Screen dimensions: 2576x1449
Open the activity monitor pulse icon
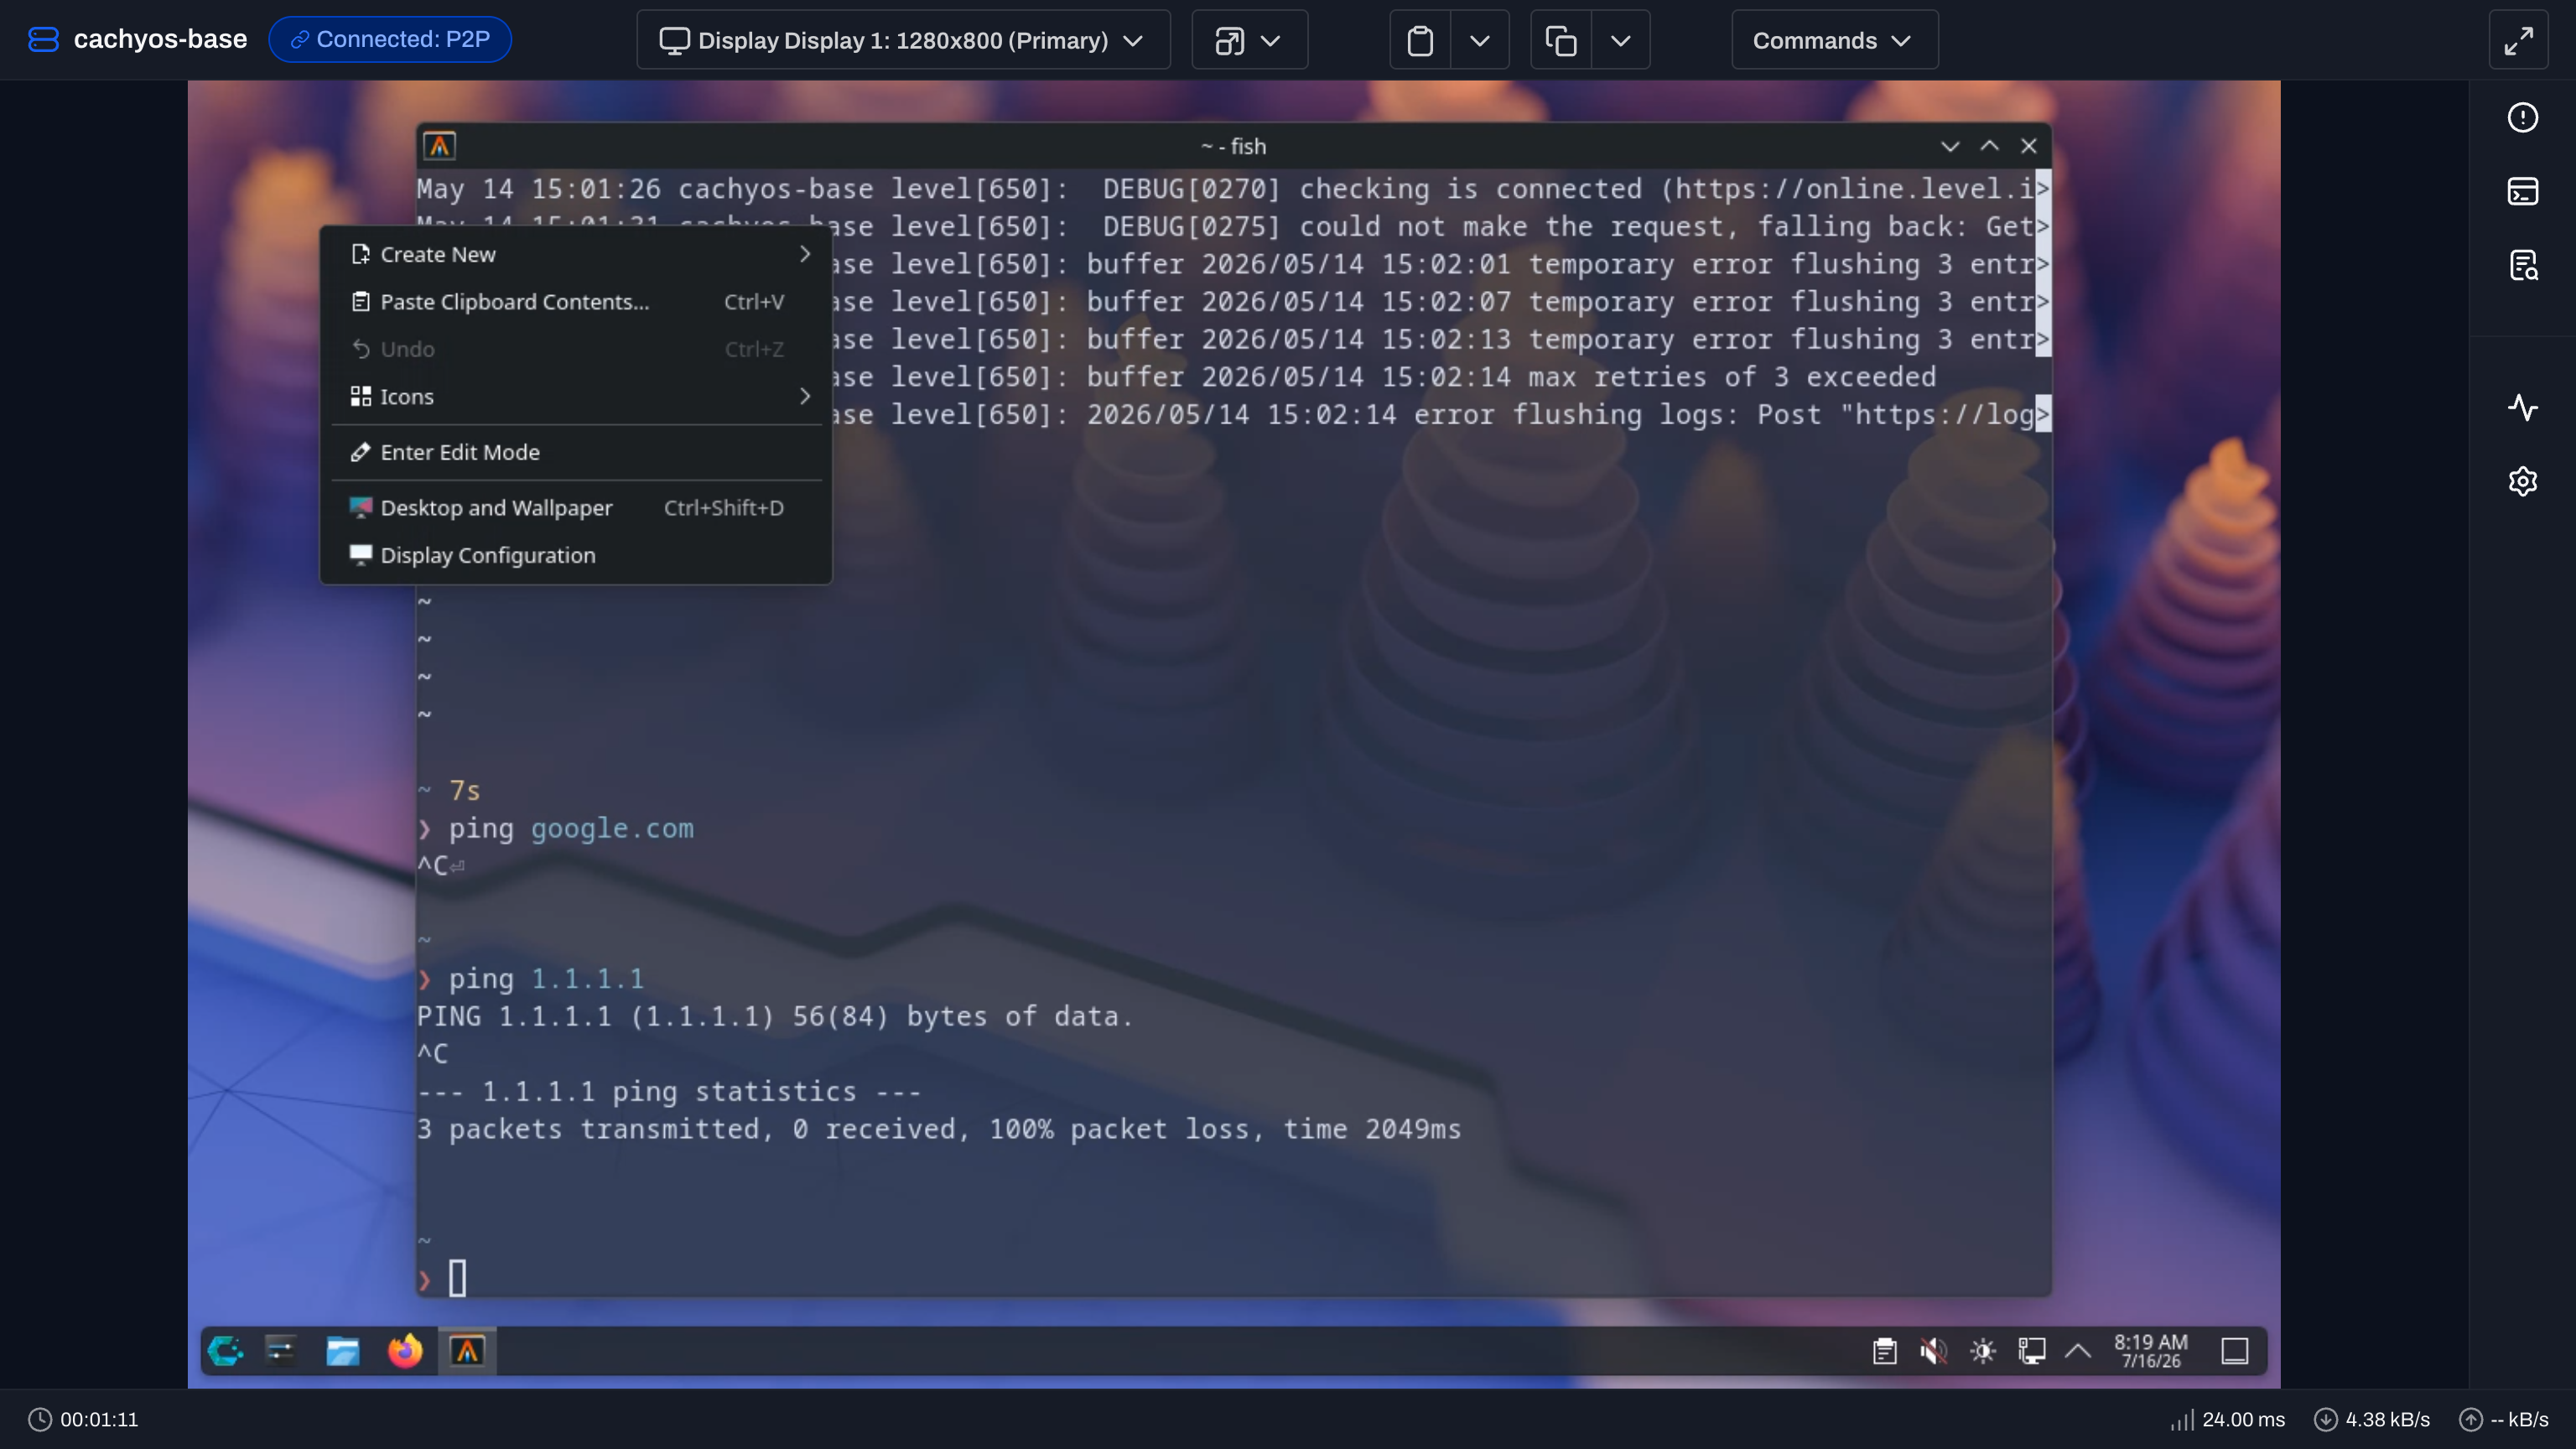click(x=2522, y=408)
